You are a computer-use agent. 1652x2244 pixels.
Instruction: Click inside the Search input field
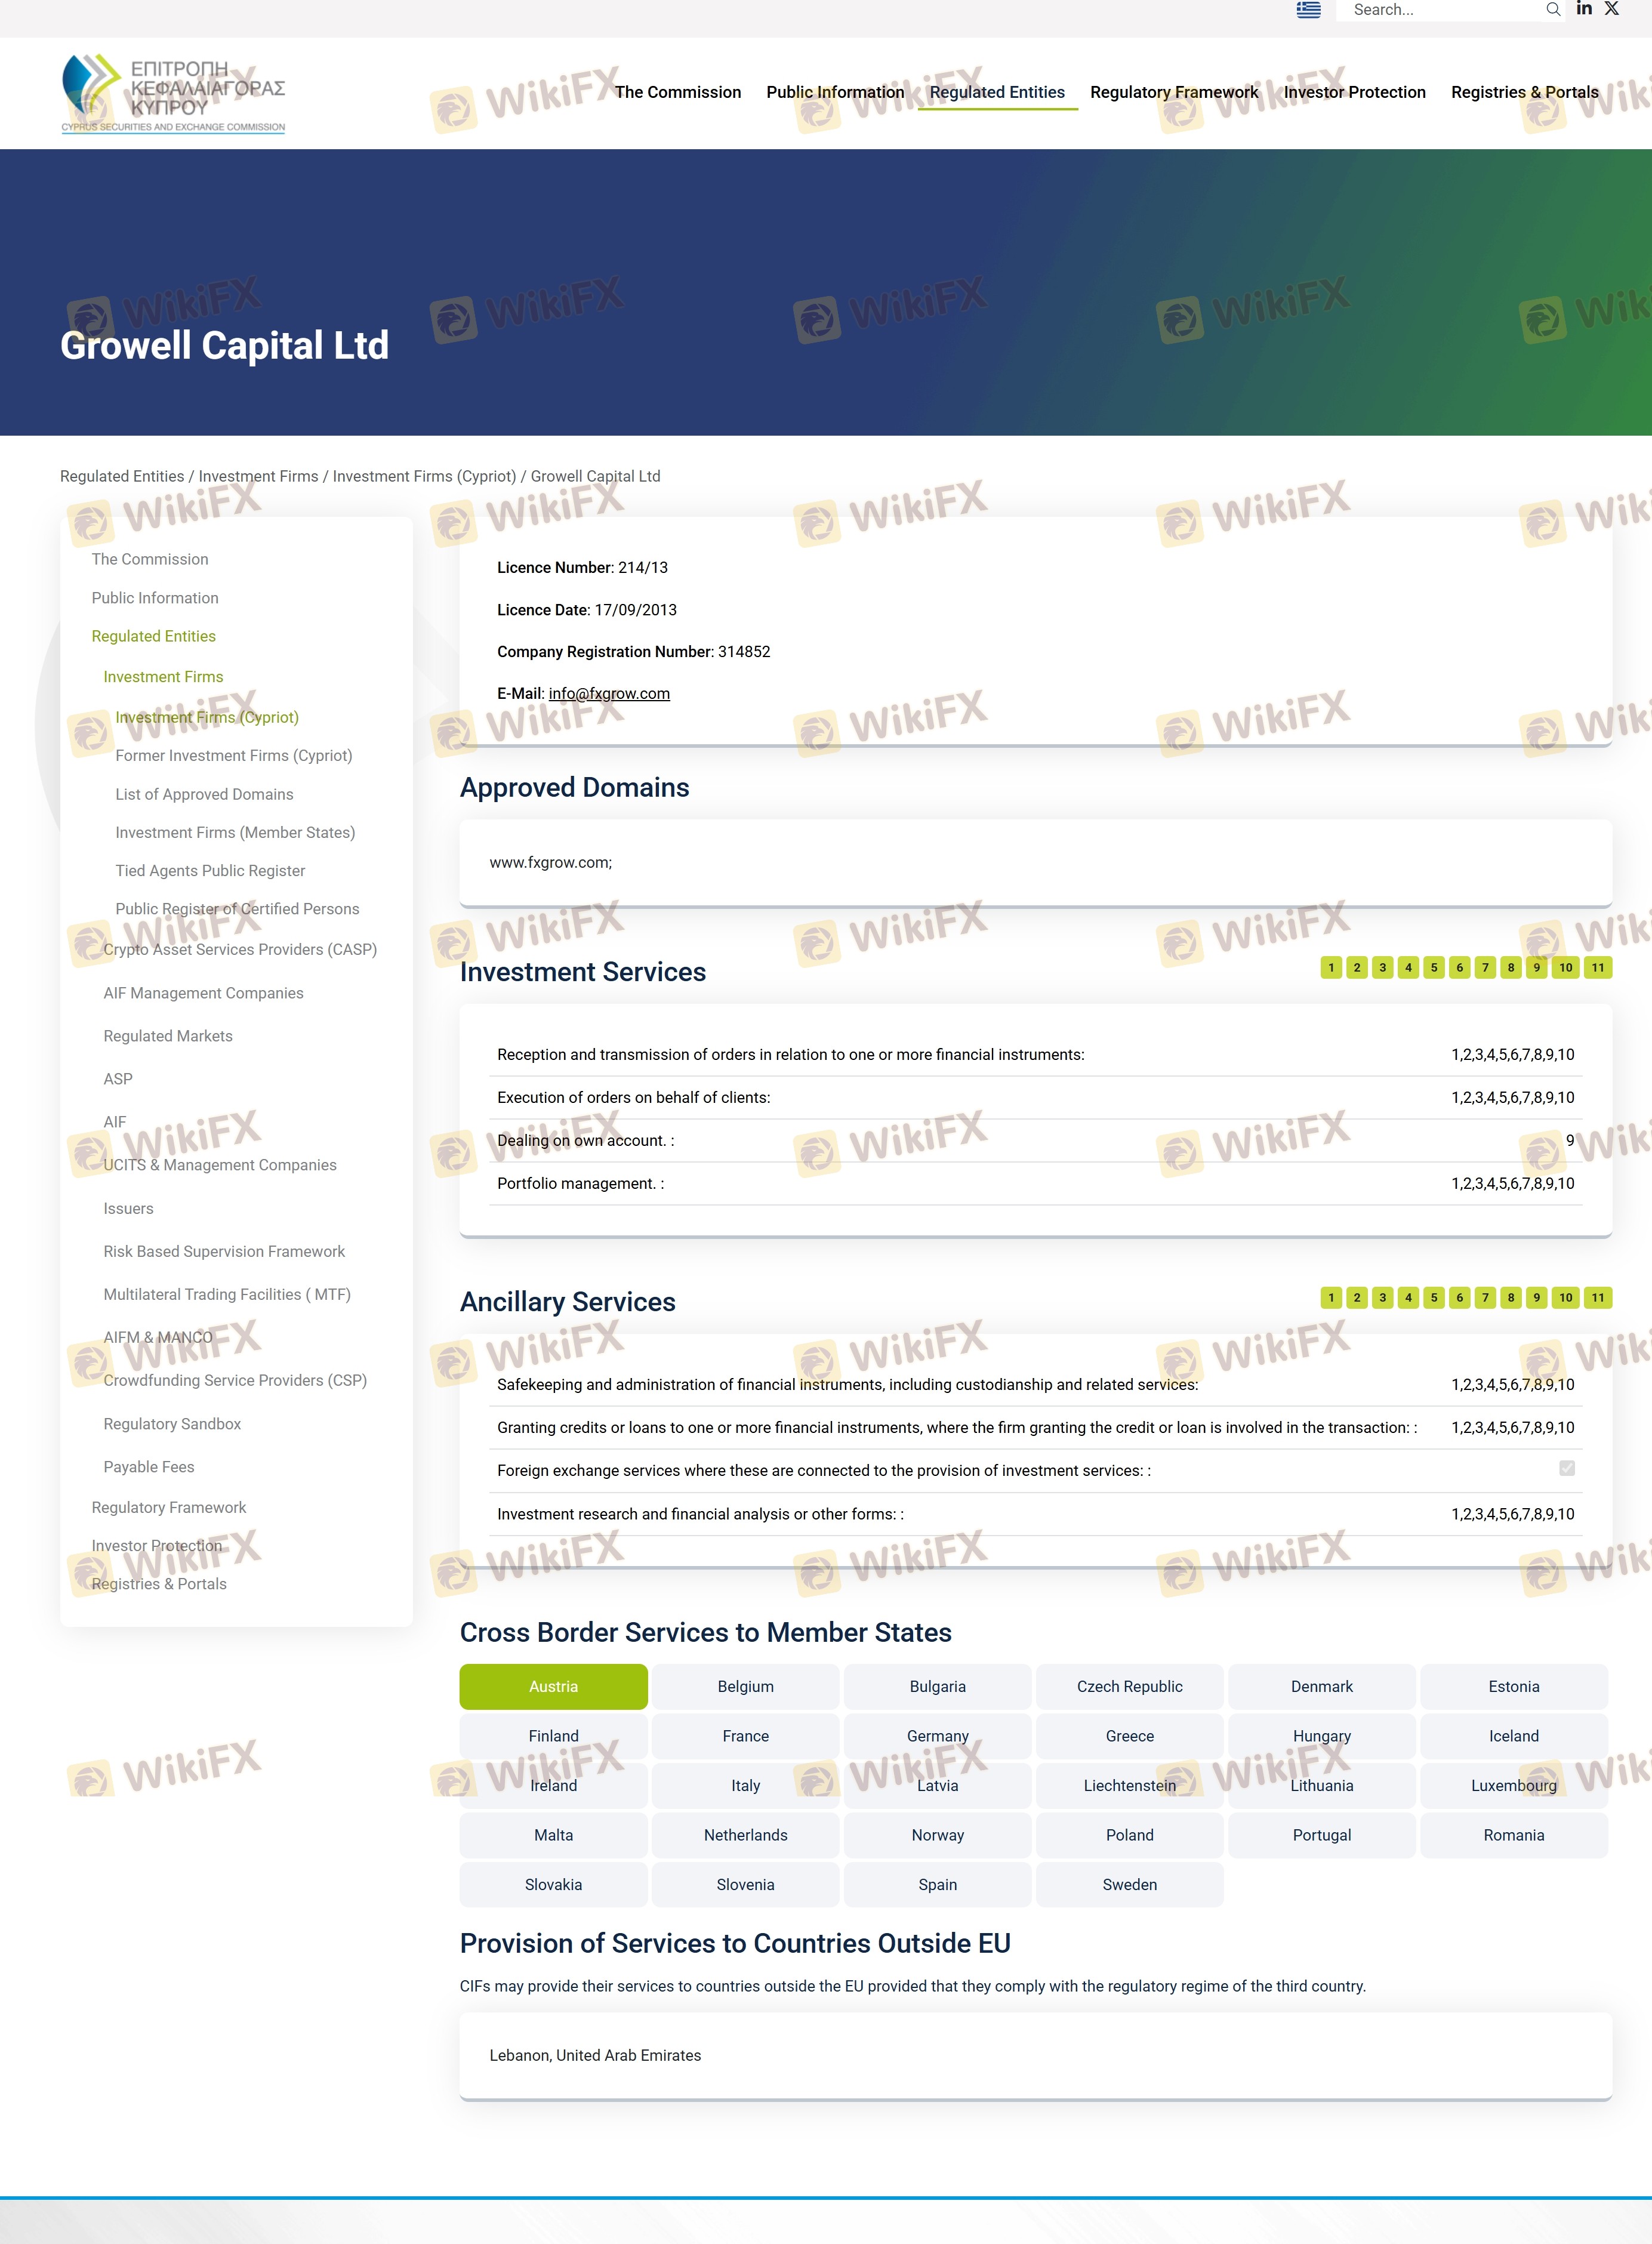1440,10
